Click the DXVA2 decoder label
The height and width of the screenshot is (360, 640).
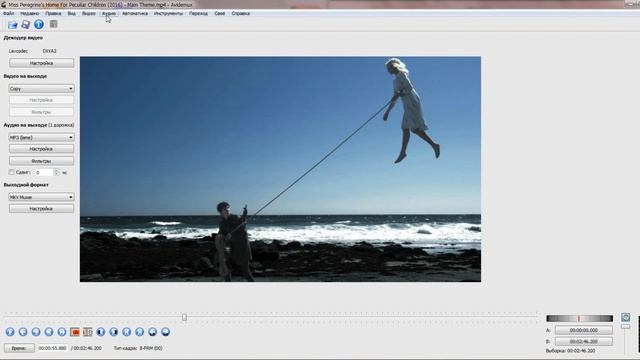coord(49,51)
